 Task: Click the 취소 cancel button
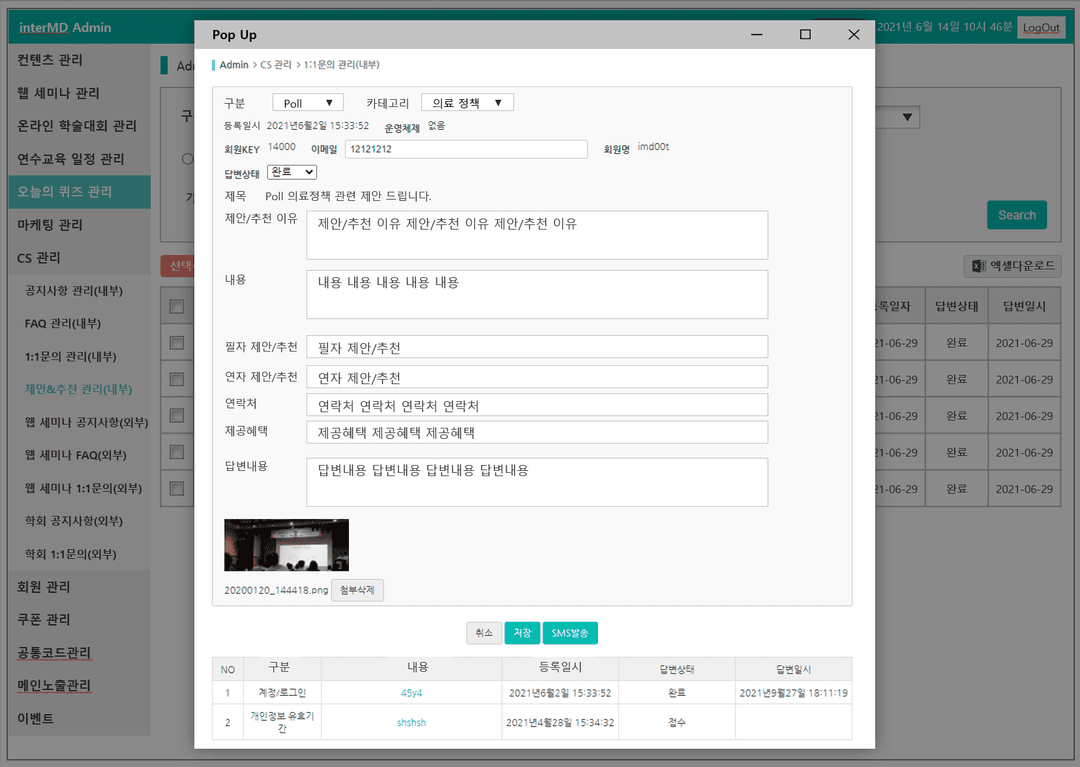[x=484, y=633]
